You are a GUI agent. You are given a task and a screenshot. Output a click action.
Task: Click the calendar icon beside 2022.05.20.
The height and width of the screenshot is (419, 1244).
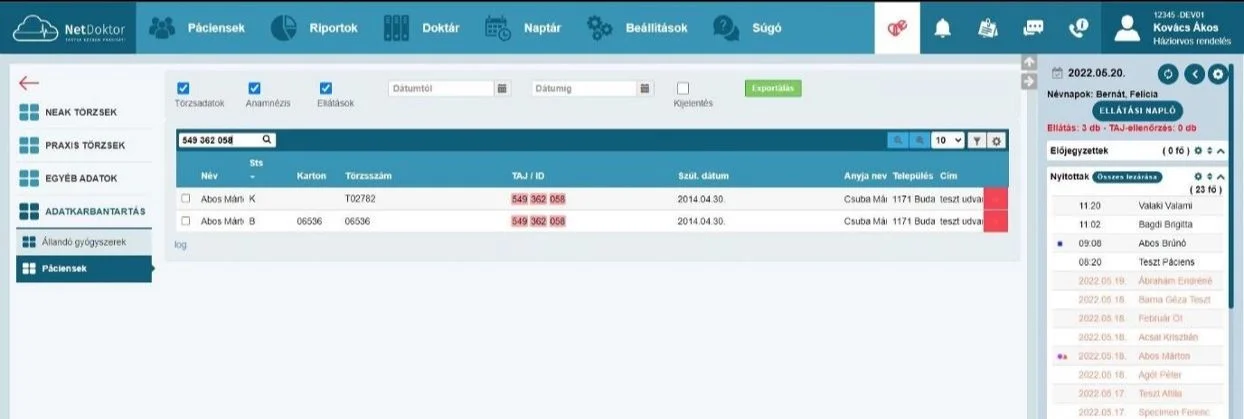(x=1056, y=73)
